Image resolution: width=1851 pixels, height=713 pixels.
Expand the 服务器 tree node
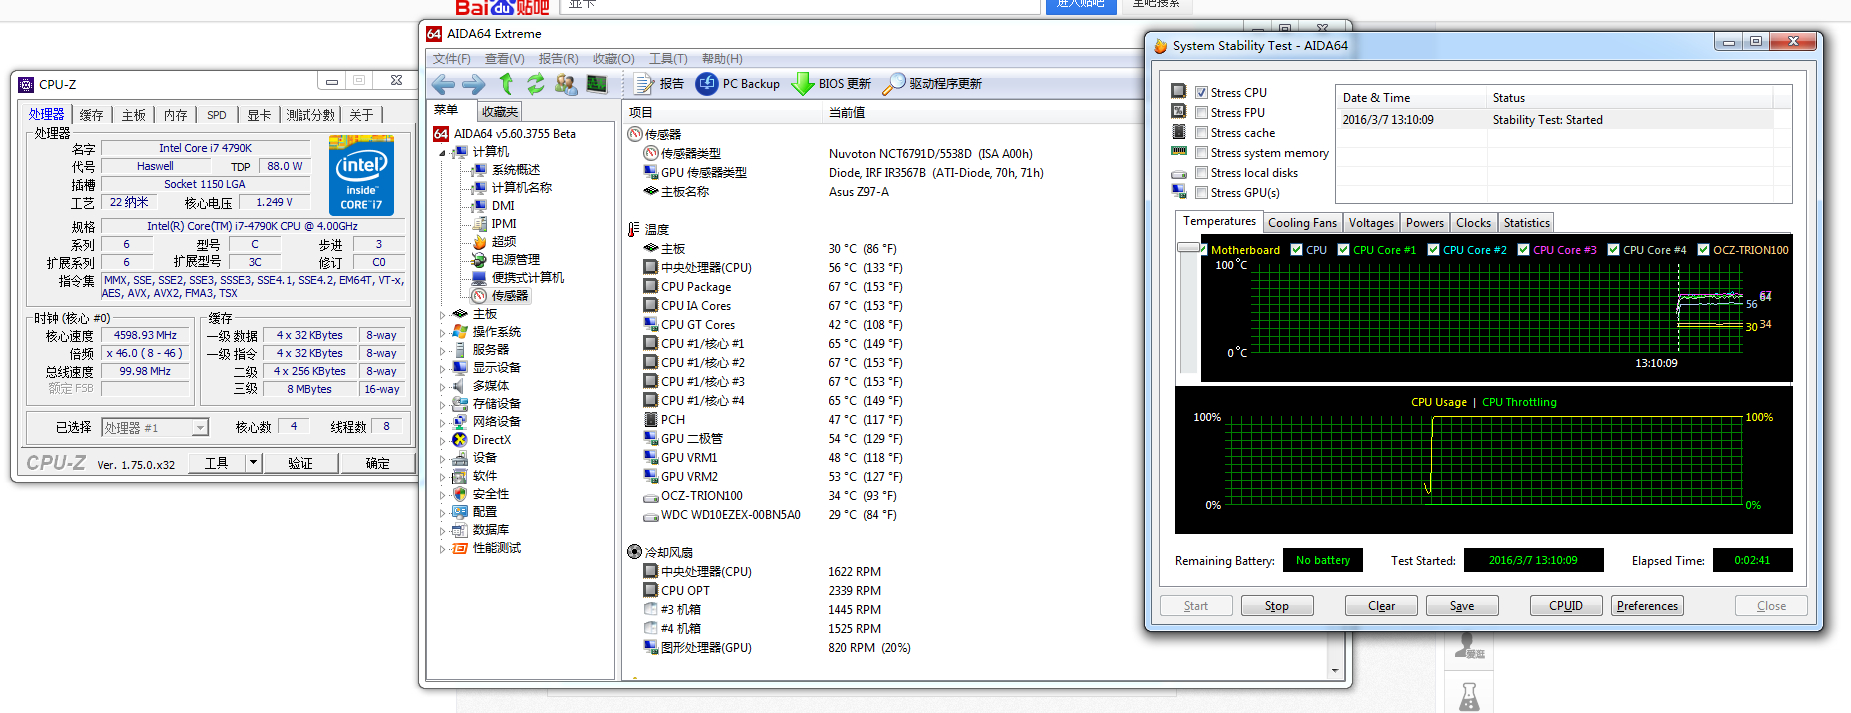pyautogui.click(x=442, y=351)
